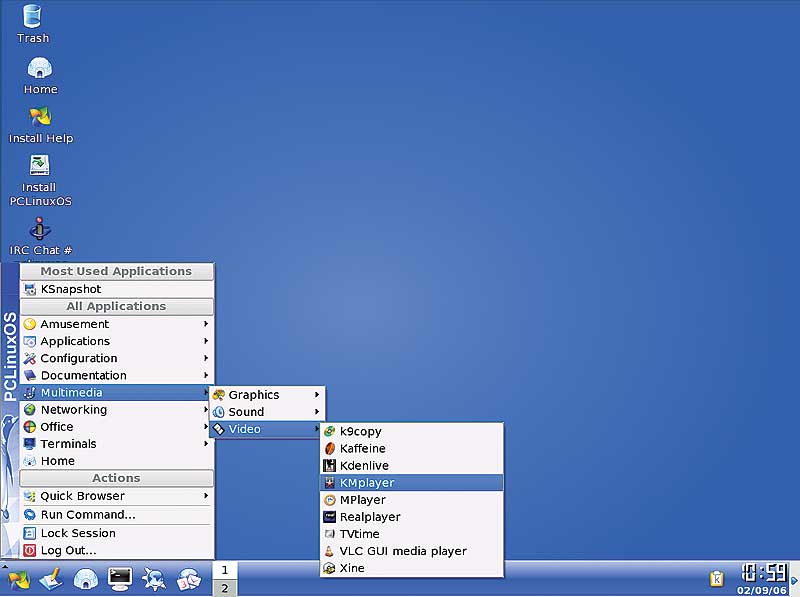Open the Trash desktop icon
This screenshot has height=597, width=800.
click(x=32, y=23)
